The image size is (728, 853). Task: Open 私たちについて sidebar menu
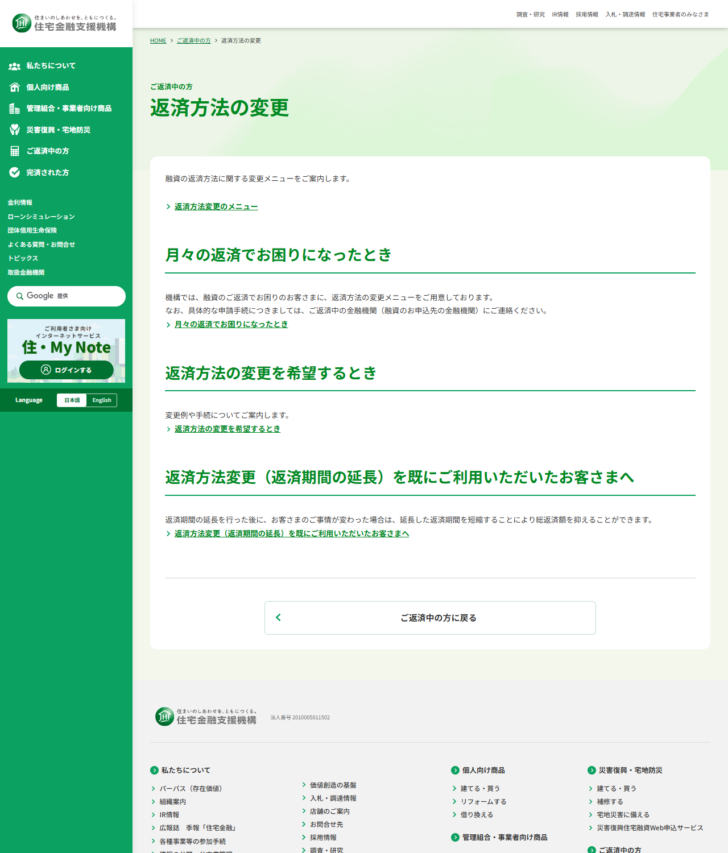pyautogui.click(x=51, y=66)
